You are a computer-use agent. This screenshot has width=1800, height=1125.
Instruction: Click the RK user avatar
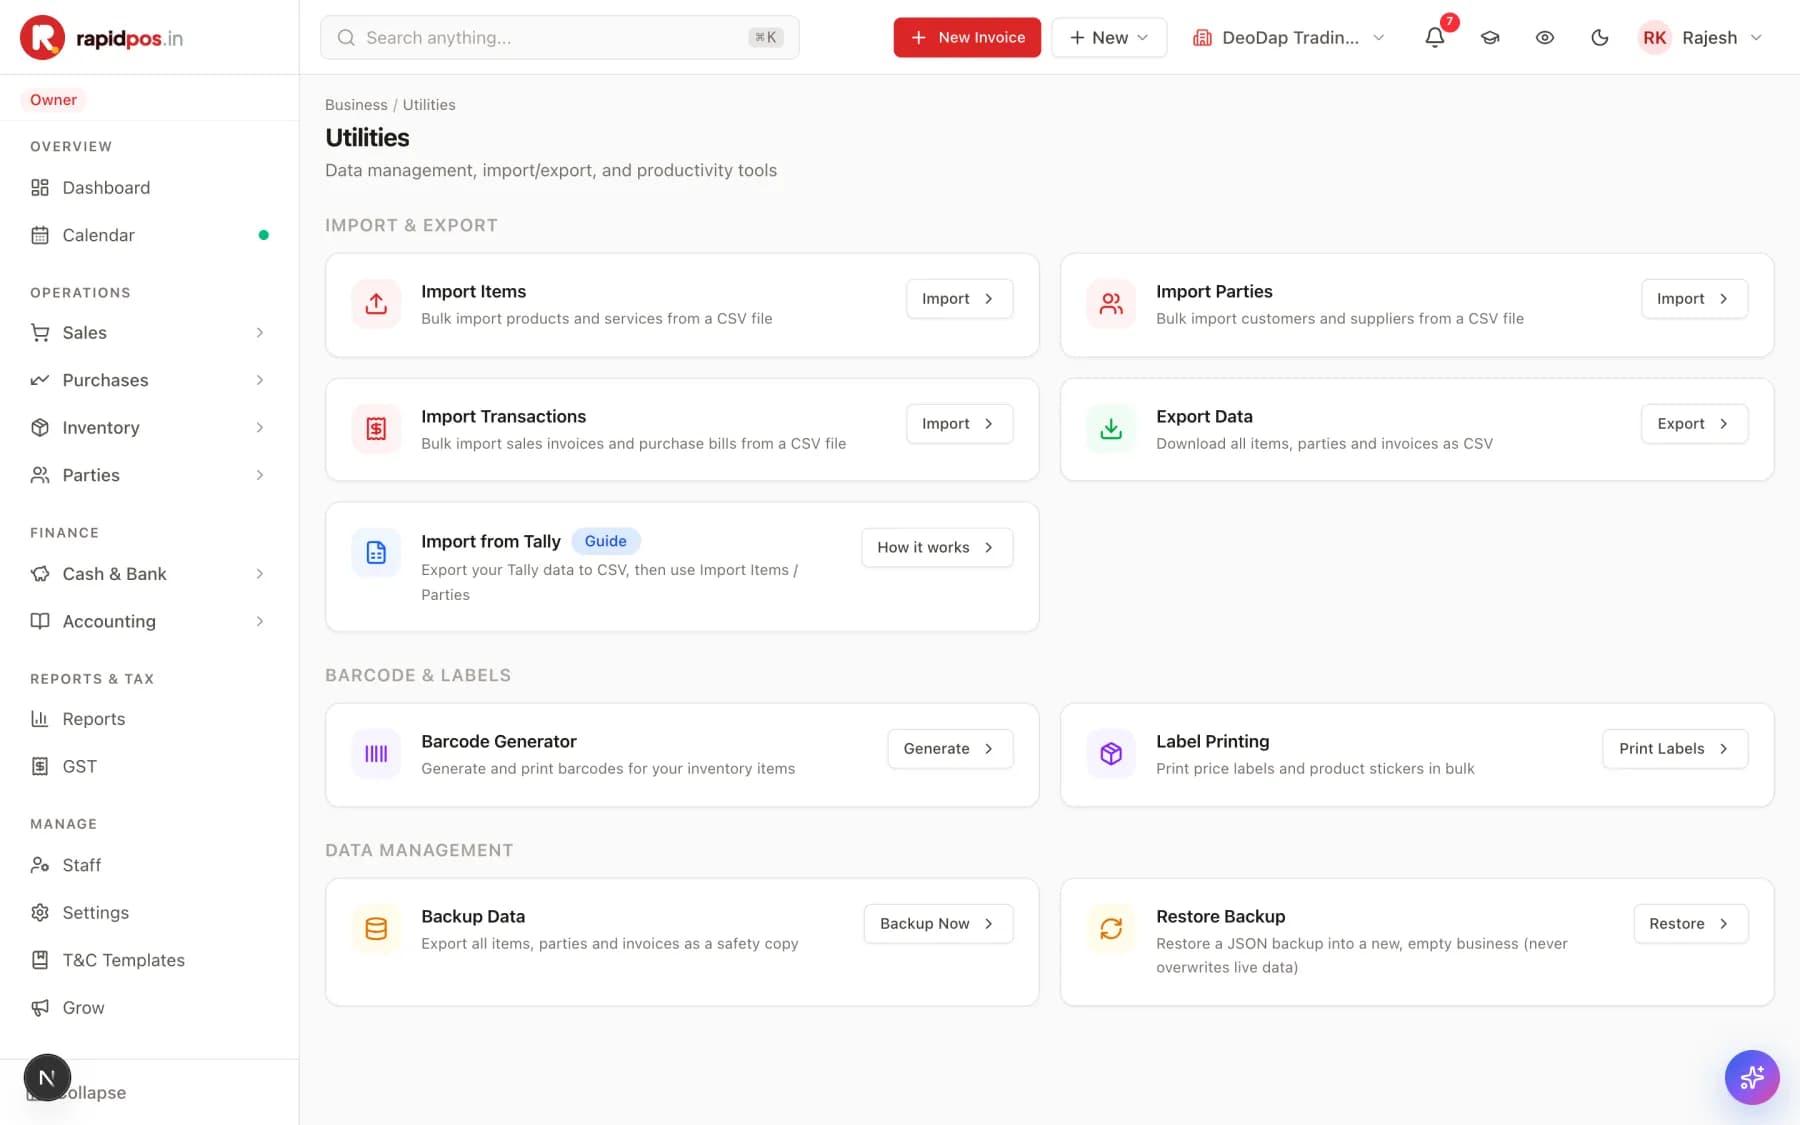point(1655,38)
